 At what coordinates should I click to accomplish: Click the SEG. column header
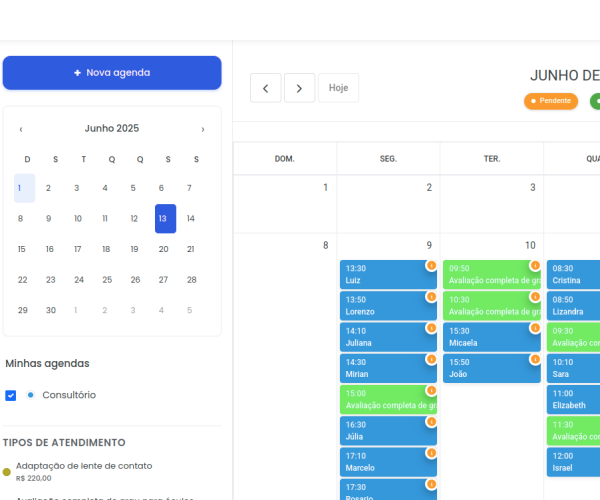(388, 159)
